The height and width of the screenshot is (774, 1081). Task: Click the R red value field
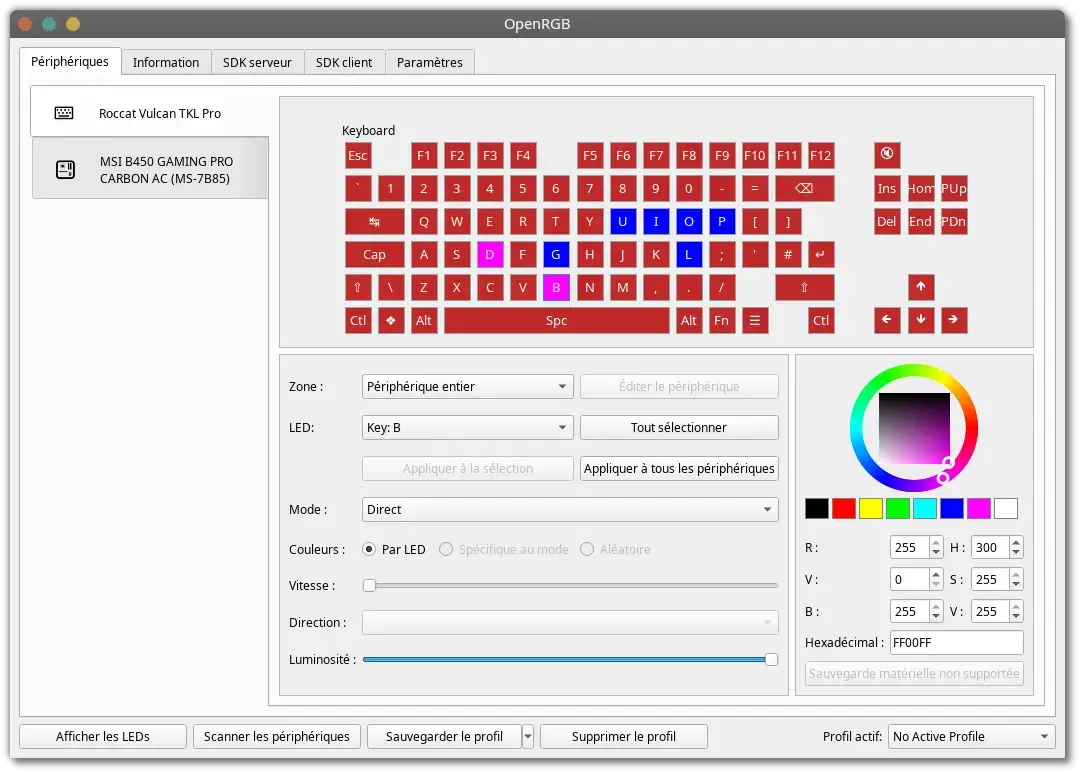909,547
